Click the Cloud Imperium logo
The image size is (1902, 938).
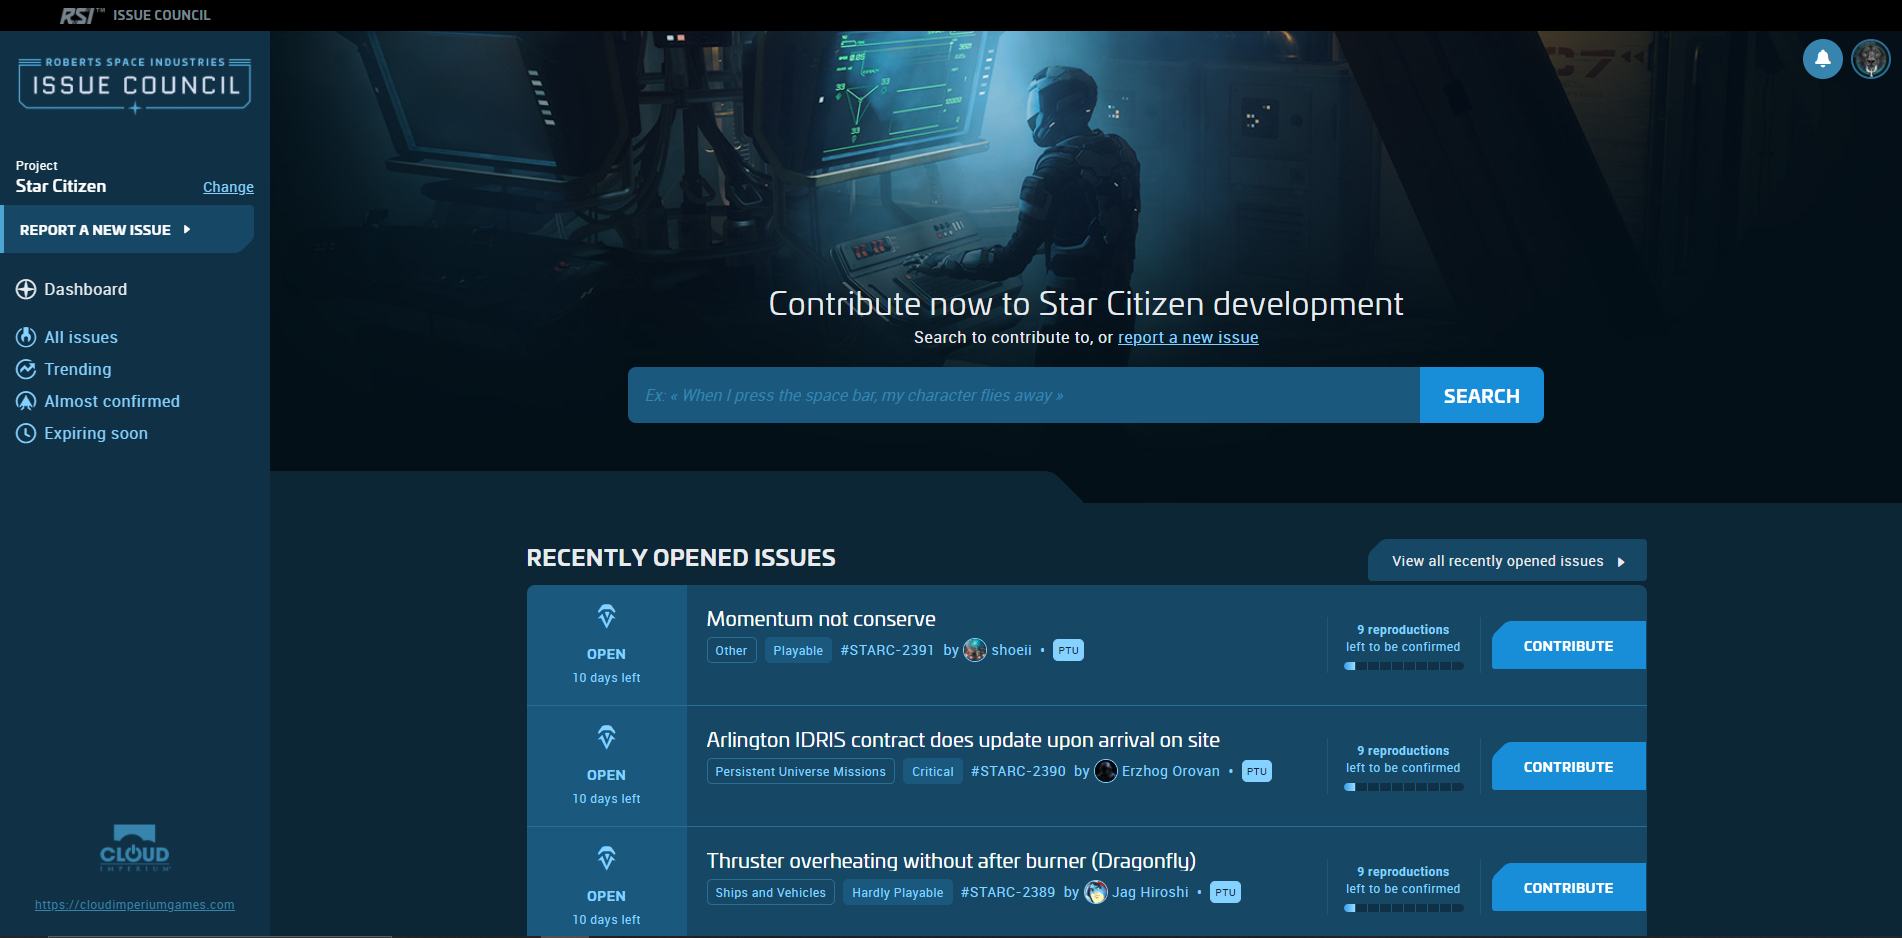[135, 848]
